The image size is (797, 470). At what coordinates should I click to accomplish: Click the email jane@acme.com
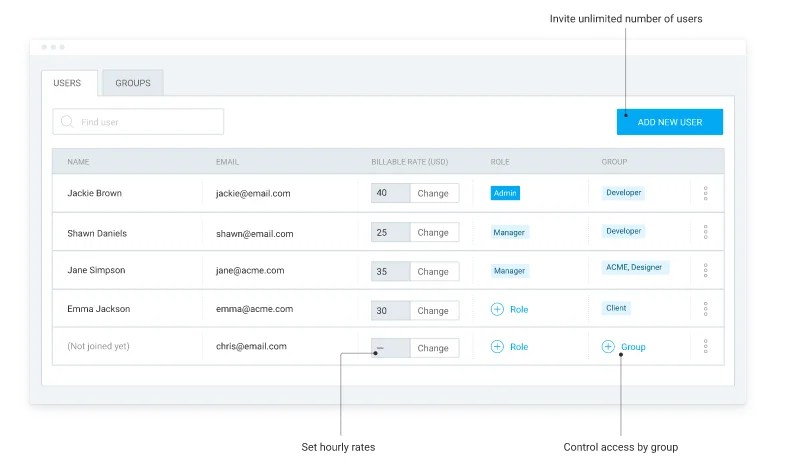[250, 270]
